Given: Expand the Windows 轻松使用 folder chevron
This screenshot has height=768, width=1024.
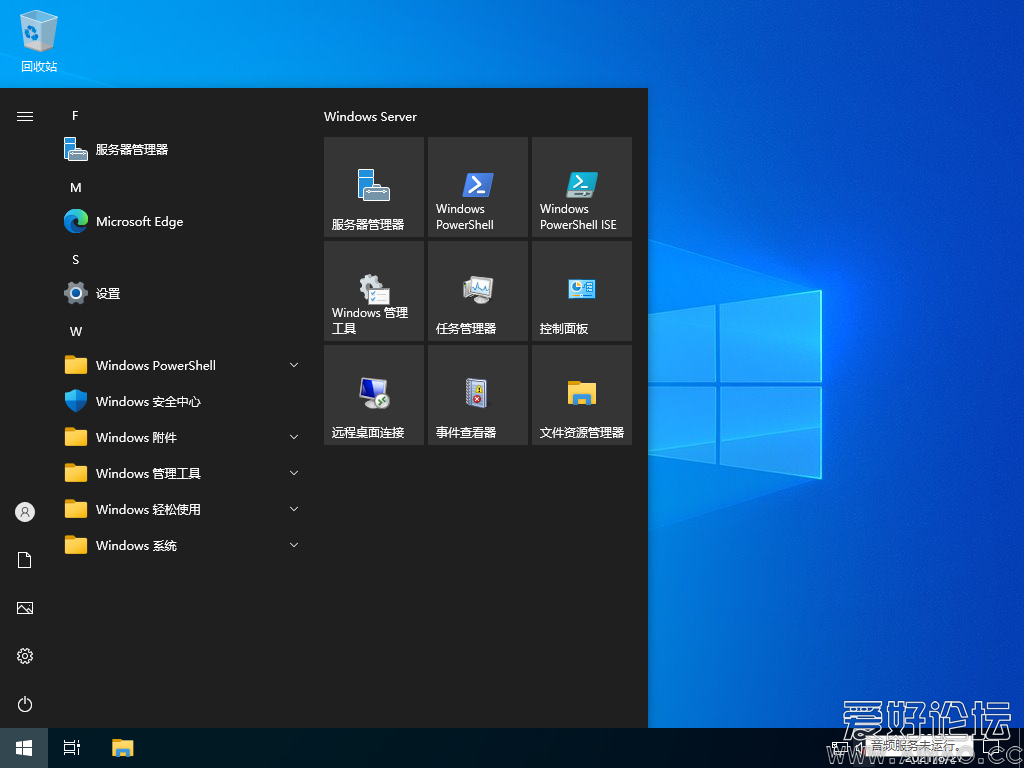Looking at the screenshot, I should (294, 509).
